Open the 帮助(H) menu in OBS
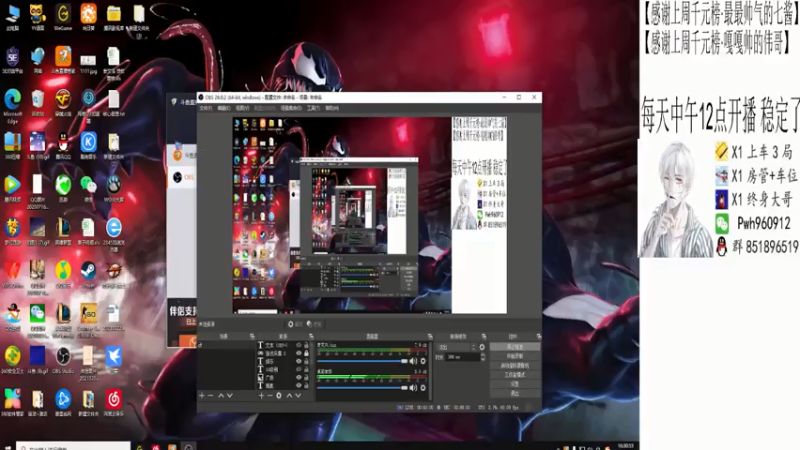The image size is (800, 450). (x=332, y=108)
